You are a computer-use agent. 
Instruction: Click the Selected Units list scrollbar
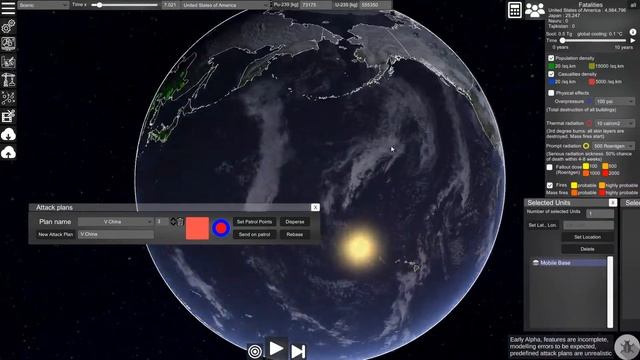[610, 292]
